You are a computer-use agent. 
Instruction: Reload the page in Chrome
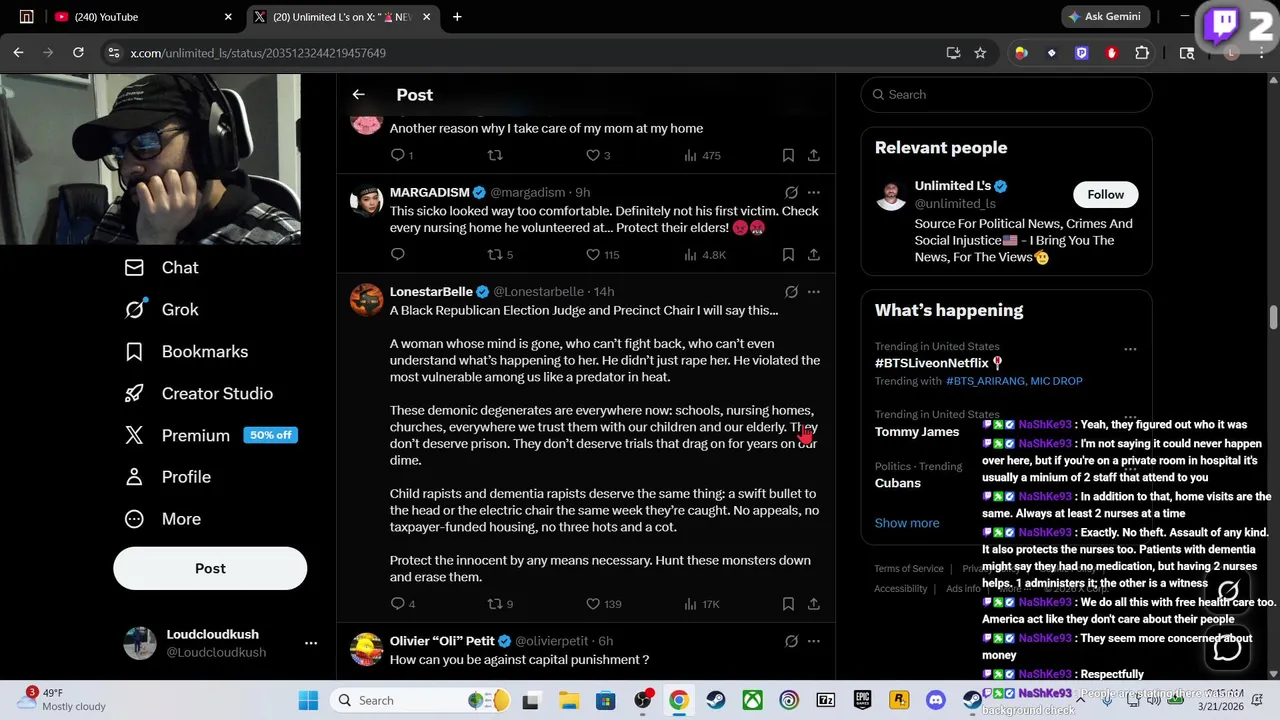[x=78, y=52]
